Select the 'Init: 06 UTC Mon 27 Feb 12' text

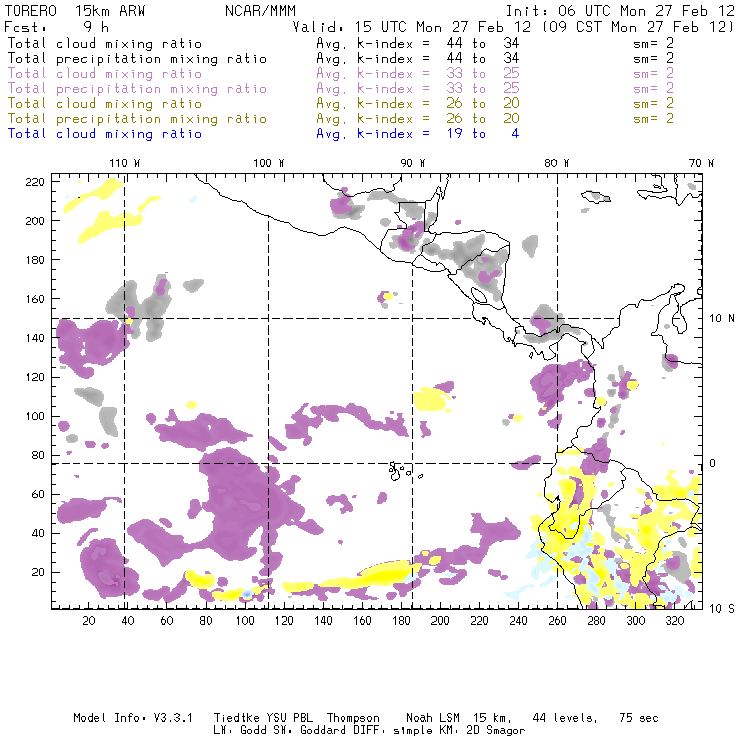pos(620,11)
